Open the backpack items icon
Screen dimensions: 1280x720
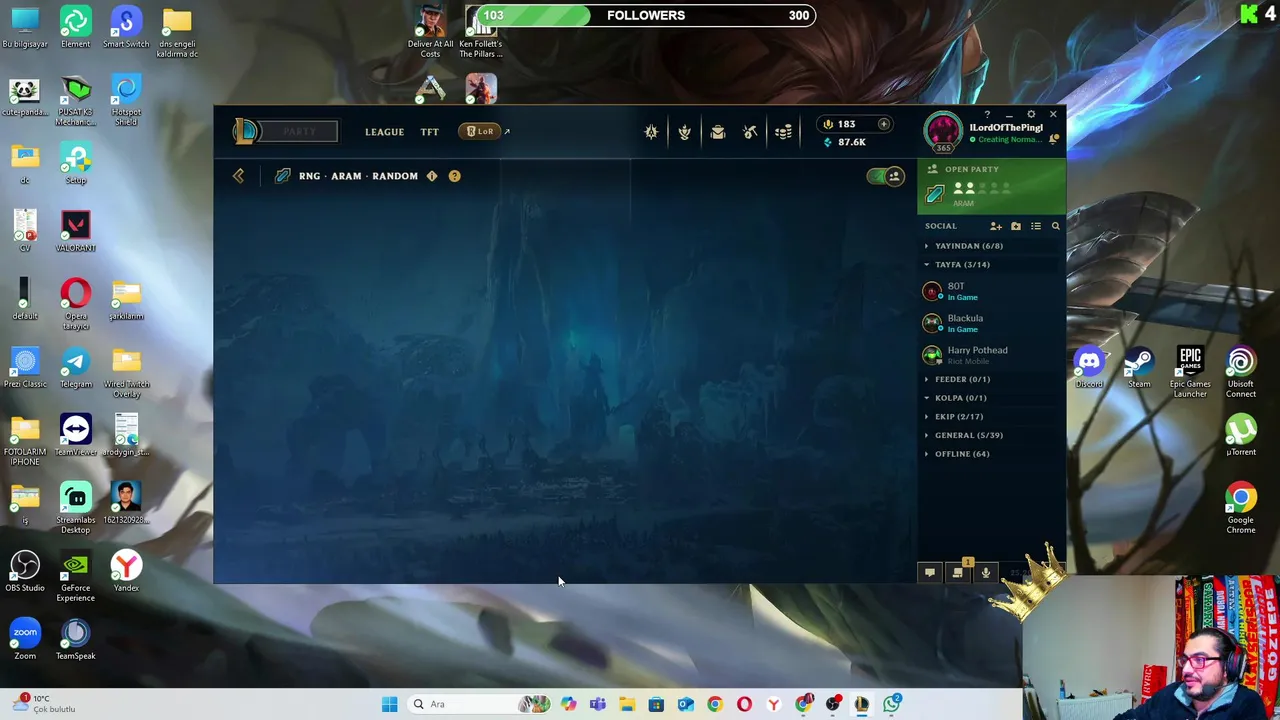tap(717, 132)
